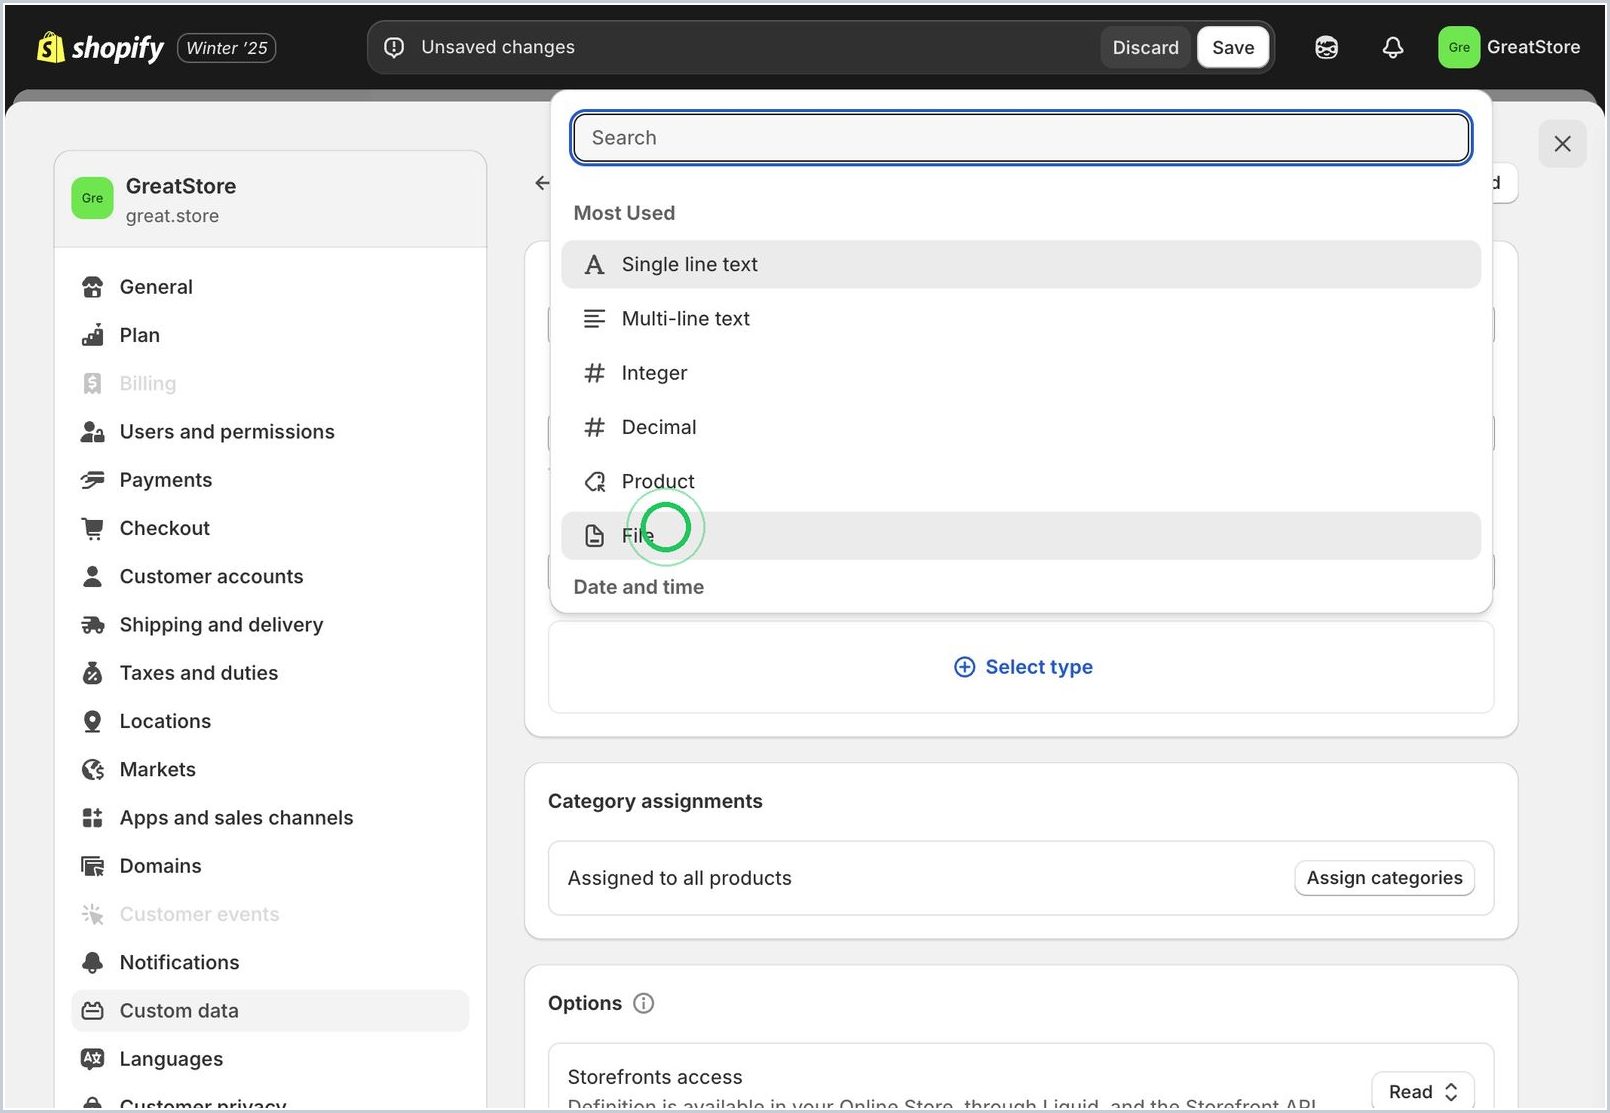
Task: Click the Languages sidebar icon
Action: pos(93,1059)
